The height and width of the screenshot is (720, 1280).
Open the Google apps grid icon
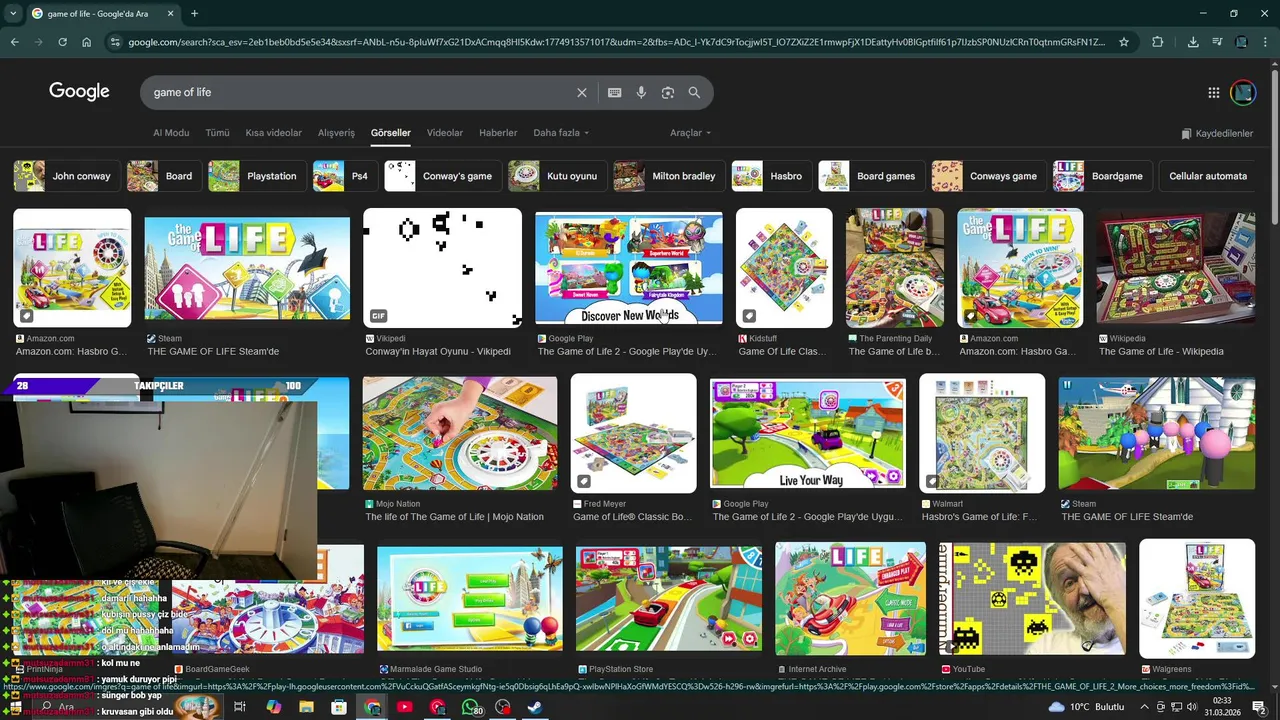pyautogui.click(x=1214, y=92)
